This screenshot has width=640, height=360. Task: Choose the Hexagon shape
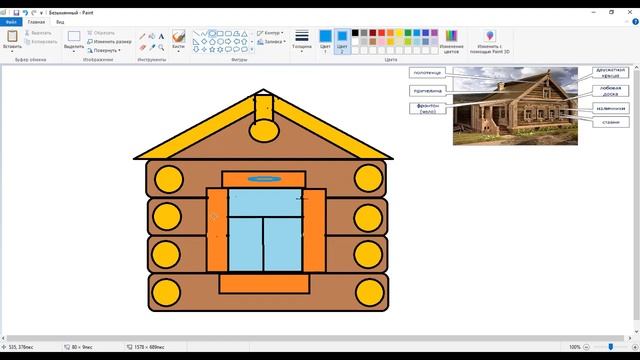(220, 42)
